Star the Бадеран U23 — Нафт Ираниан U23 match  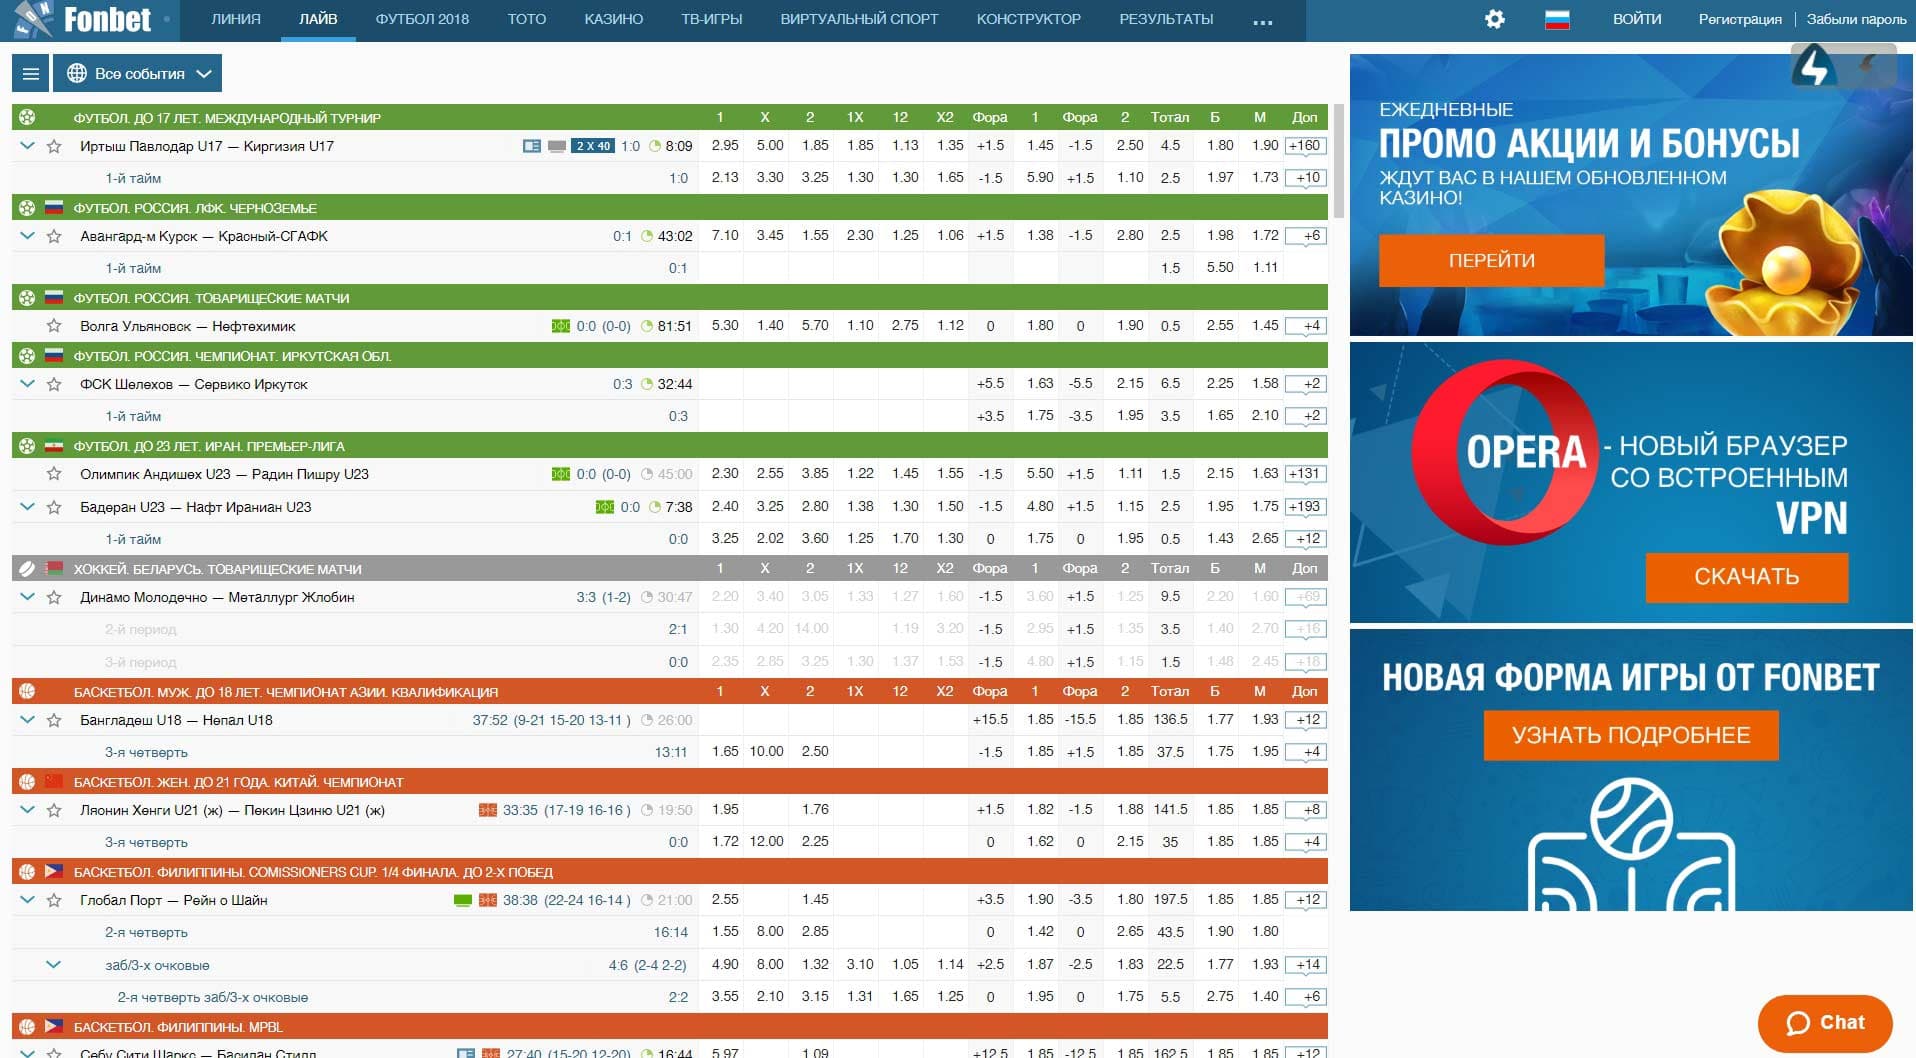coord(54,507)
